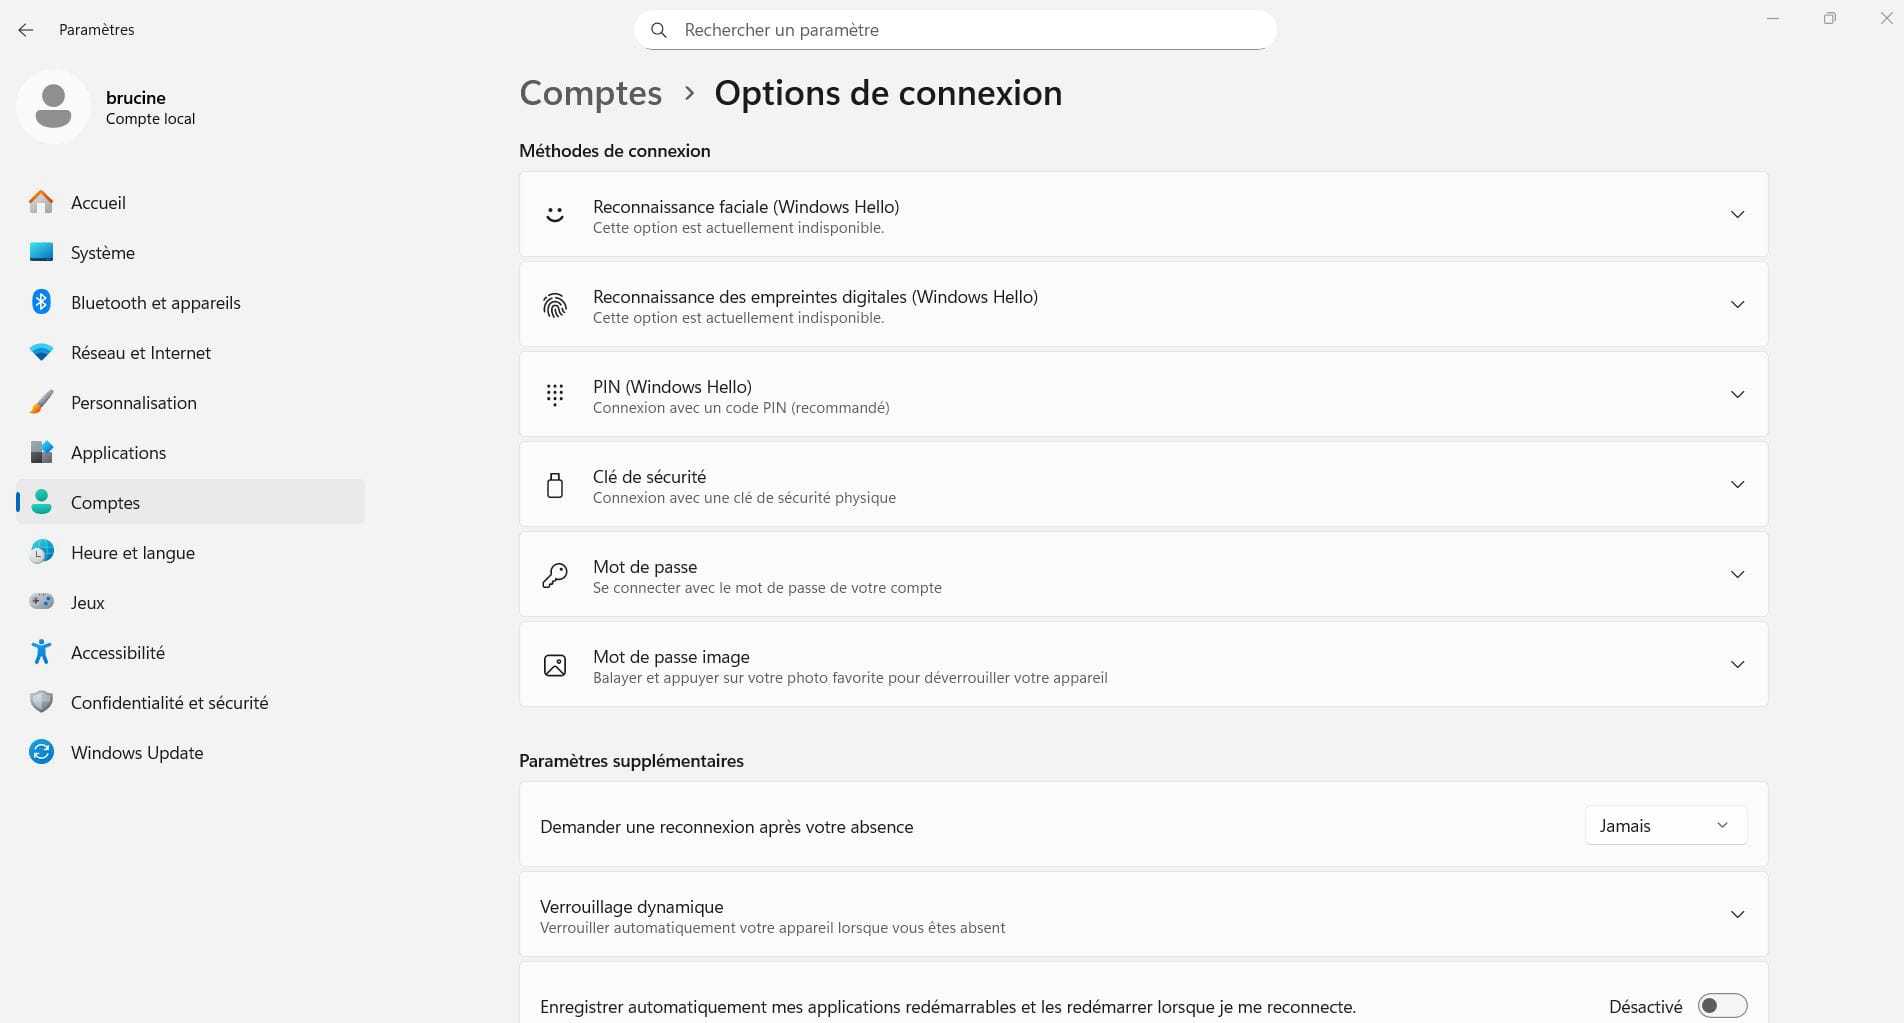The height and width of the screenshot is (1023, 1904).
Task: Click the Rechercher un paramètre search field
Action: coord(955,30)
